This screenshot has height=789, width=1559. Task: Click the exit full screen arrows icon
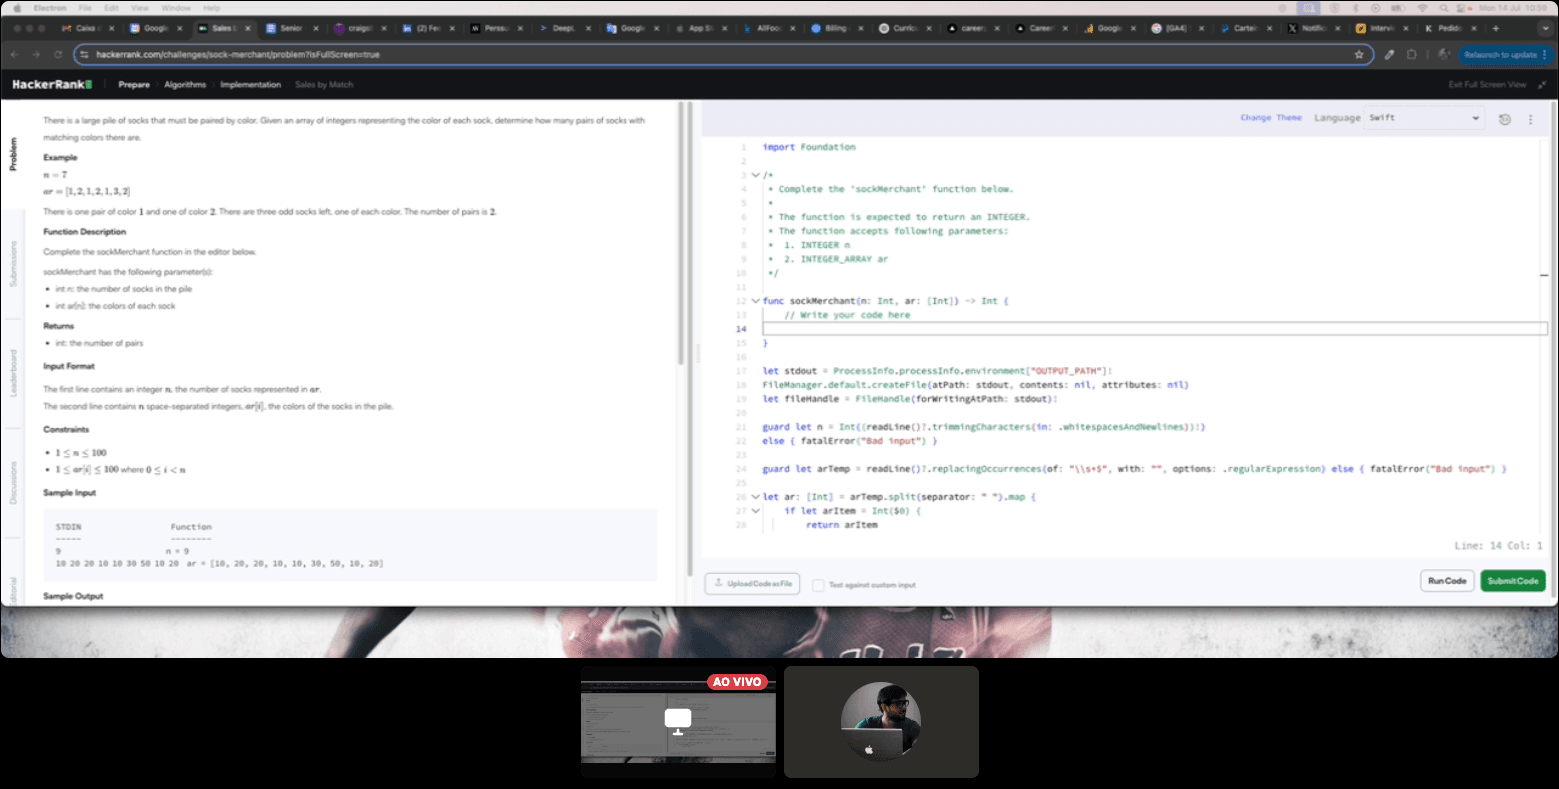coord(1542,85)
